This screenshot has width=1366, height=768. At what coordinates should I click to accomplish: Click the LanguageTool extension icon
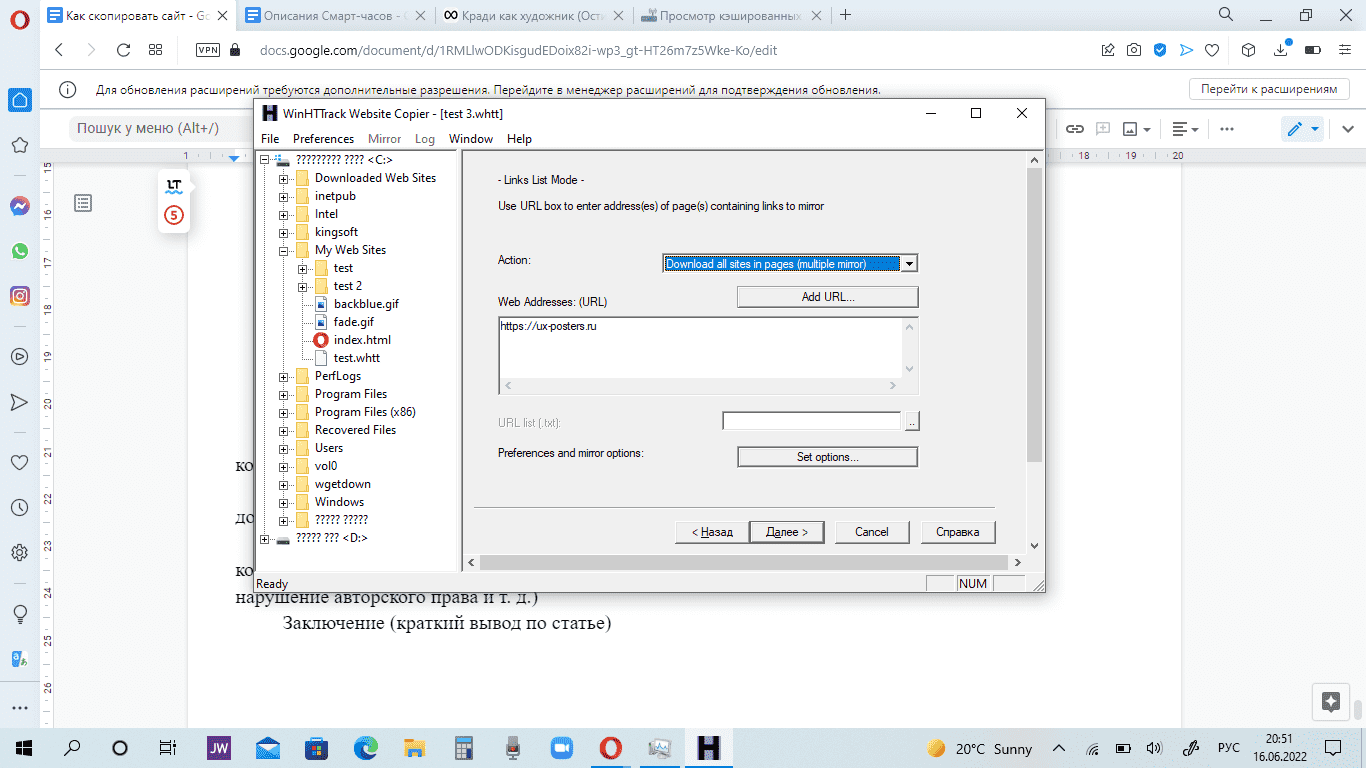[x=174, y=185]
